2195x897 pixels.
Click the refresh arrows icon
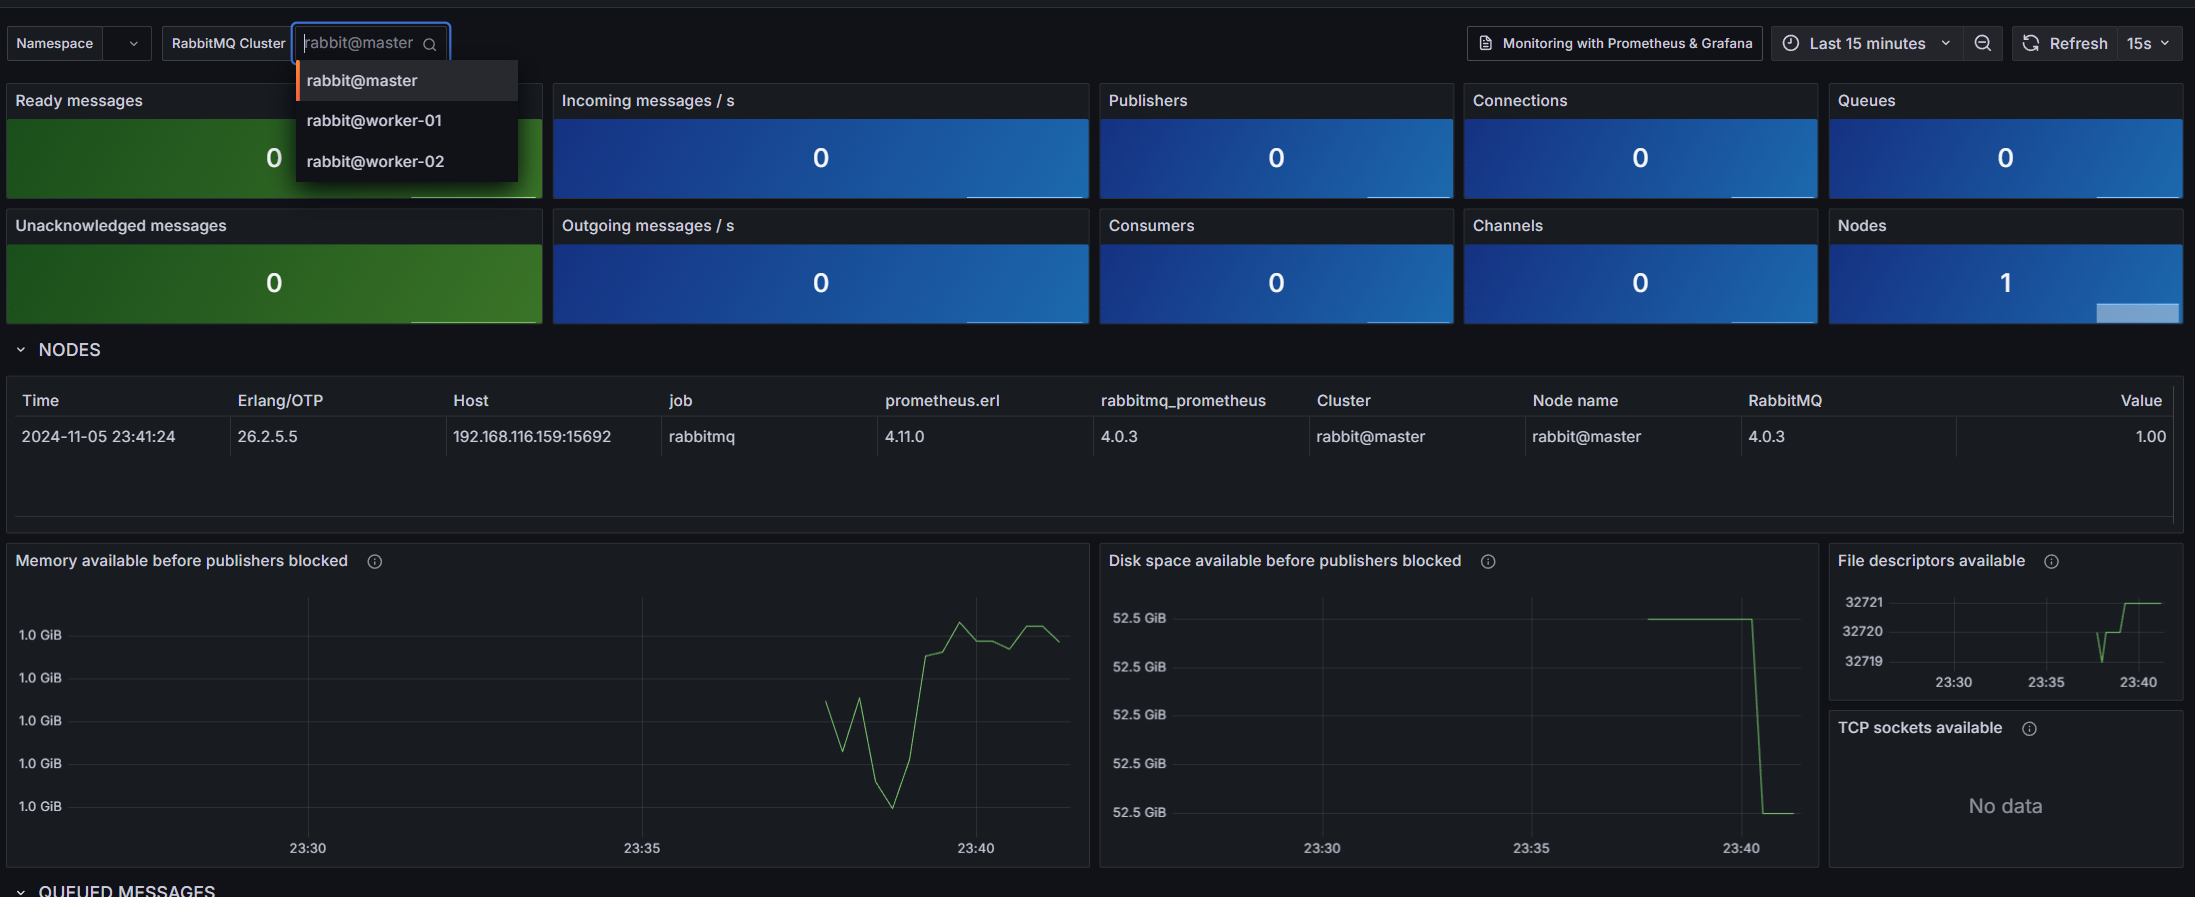(2031, 43)
